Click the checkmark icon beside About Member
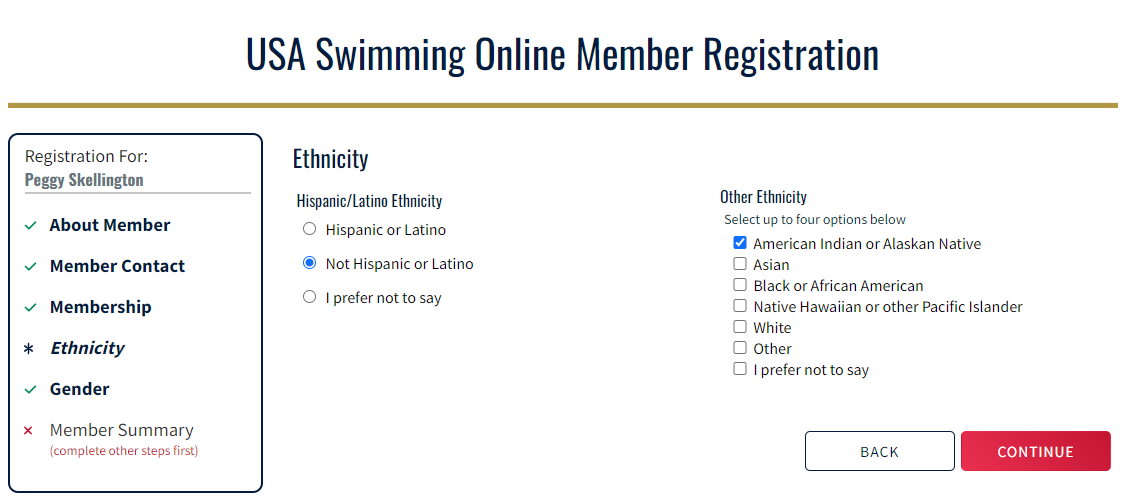Viewport: 1122px width, 497px height. (30, 226)
